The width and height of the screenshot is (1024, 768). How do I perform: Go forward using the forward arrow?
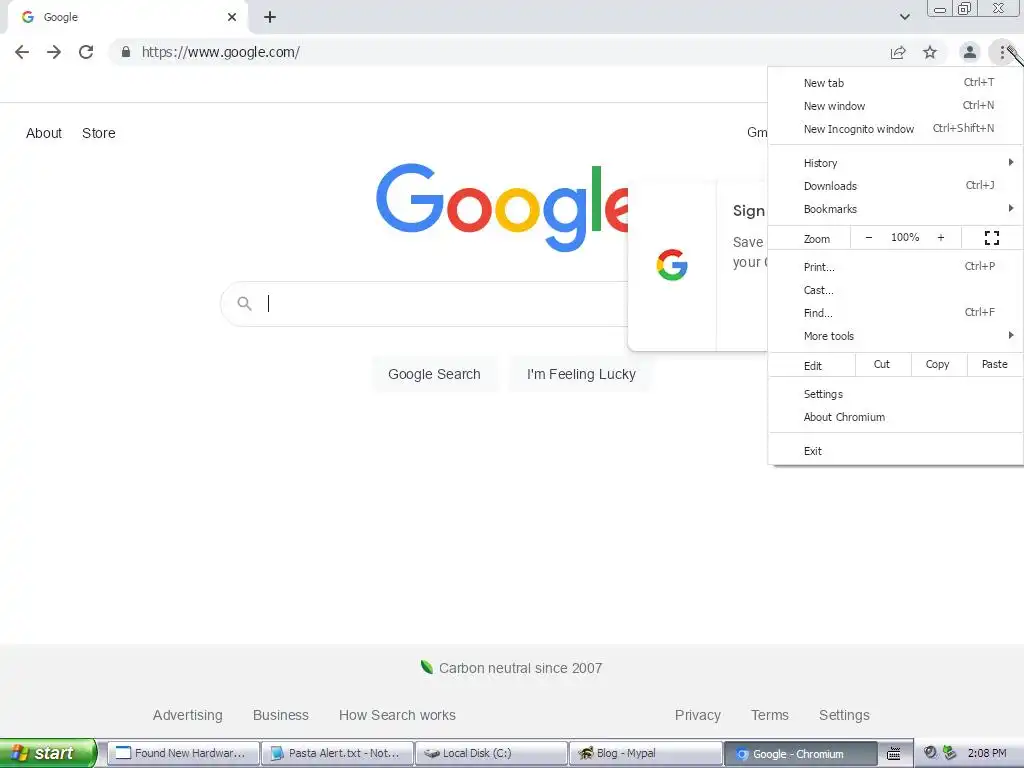point(54,52)
